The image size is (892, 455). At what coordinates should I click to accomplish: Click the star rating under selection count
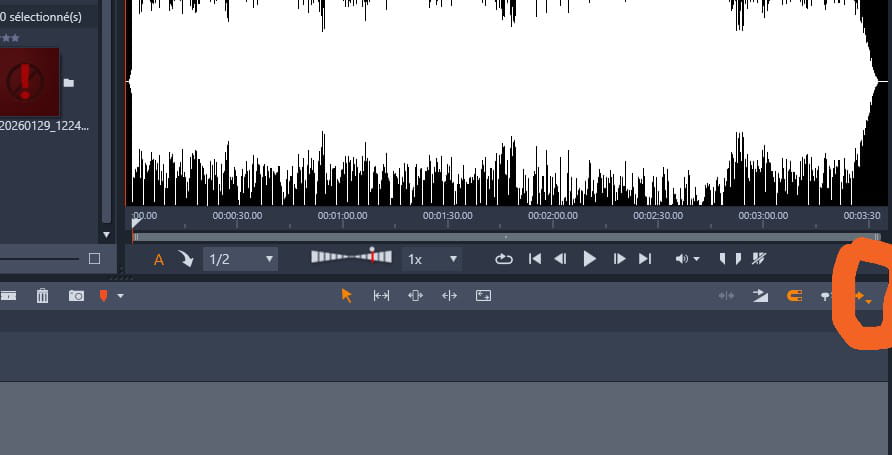[11, 38]
